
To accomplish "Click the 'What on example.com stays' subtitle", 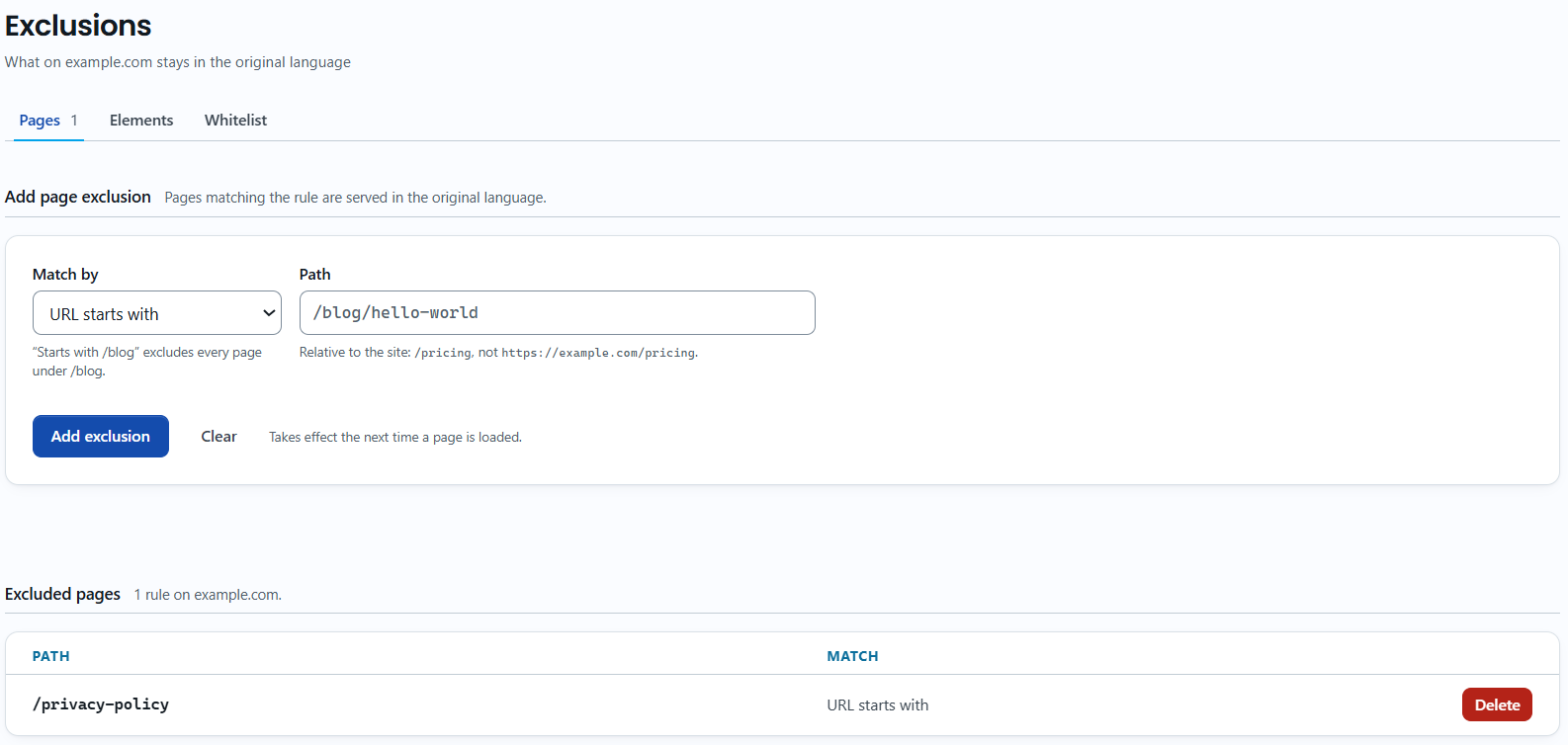I will 178,62.
